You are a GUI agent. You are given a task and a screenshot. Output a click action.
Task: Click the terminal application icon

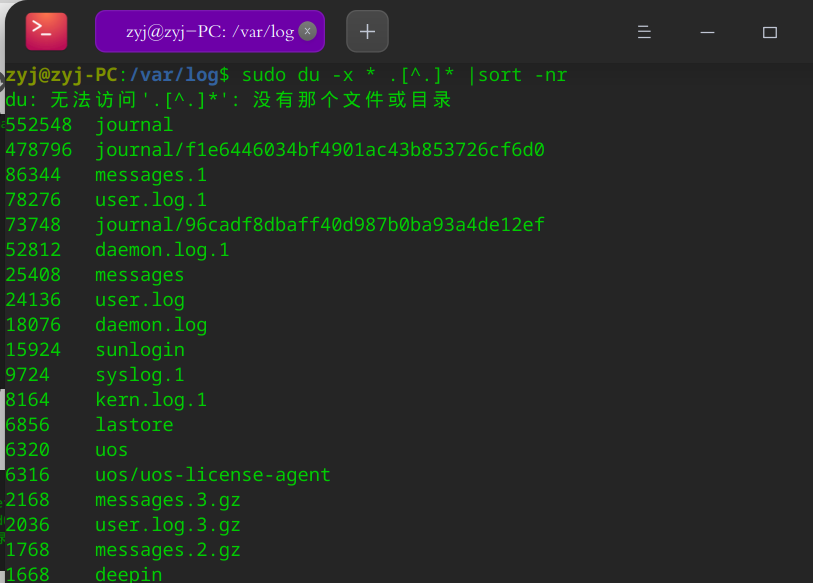click(x=46, y=31)
